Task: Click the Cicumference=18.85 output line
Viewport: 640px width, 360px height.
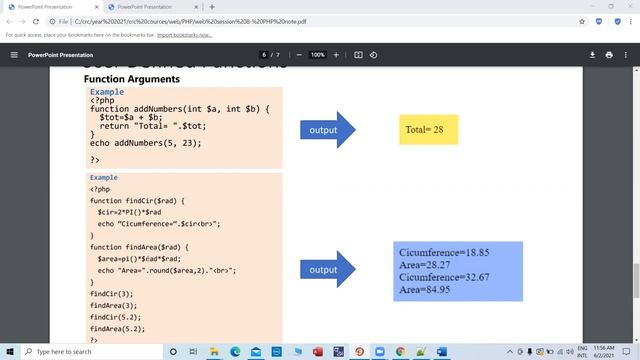Action: coord(444,252)
